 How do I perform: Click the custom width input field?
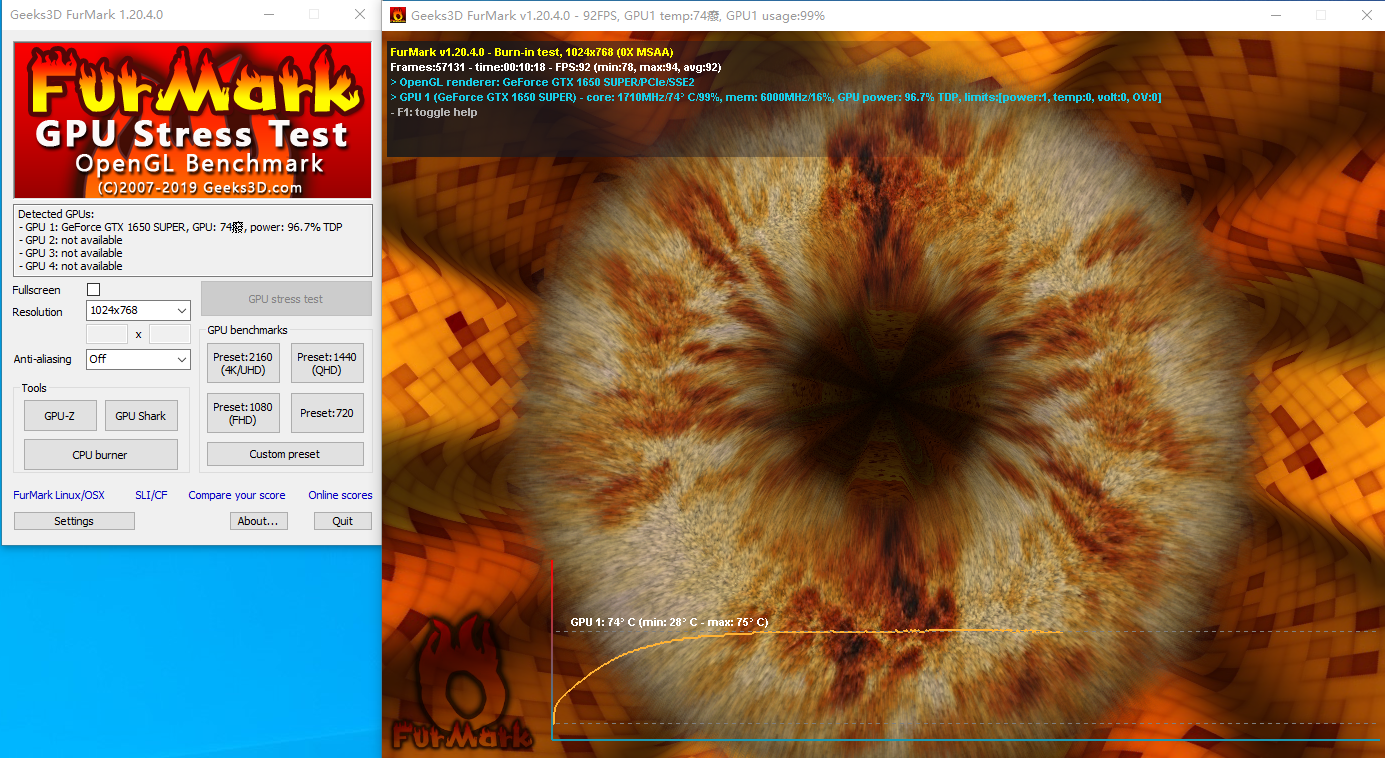pyautogui.click(x=107, y=334)
